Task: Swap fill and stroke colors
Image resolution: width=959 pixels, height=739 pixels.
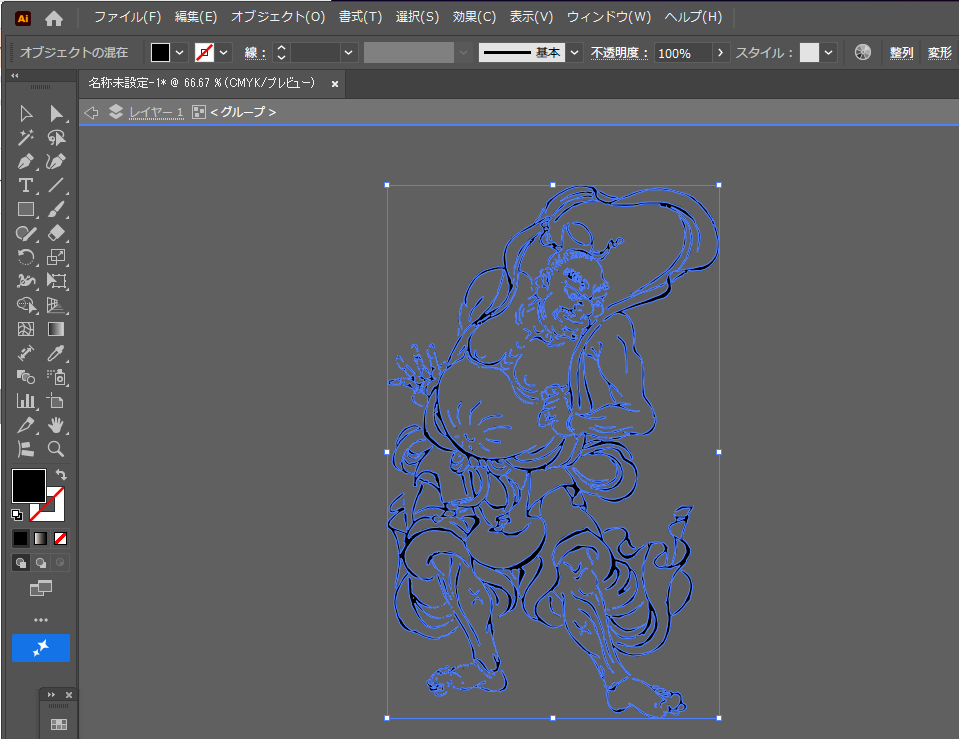Action: [x=60, y=474]
